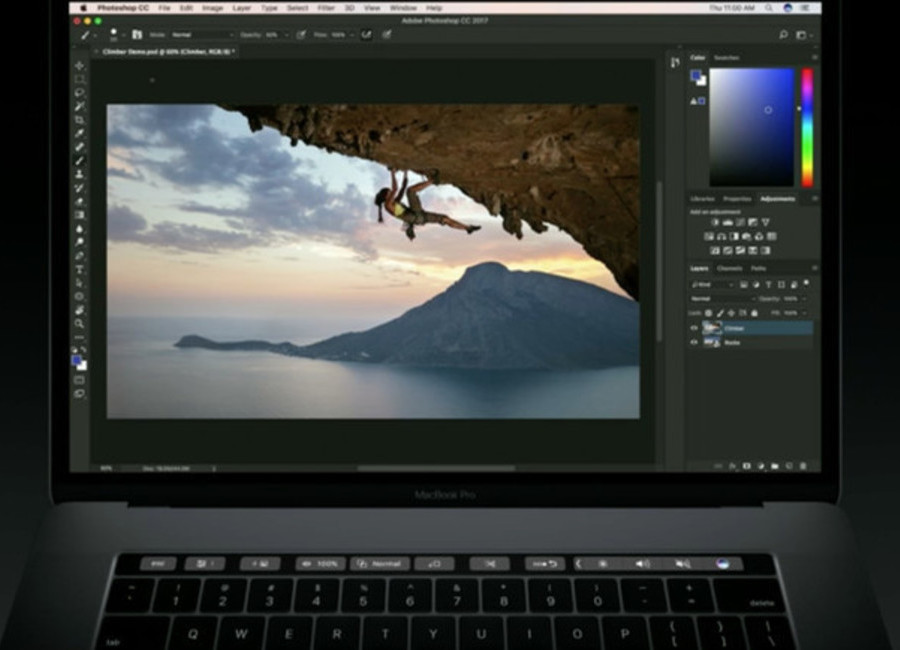Select the Horizontal Type tool
The height and width of the screenshot is (650, 900).
79,269
